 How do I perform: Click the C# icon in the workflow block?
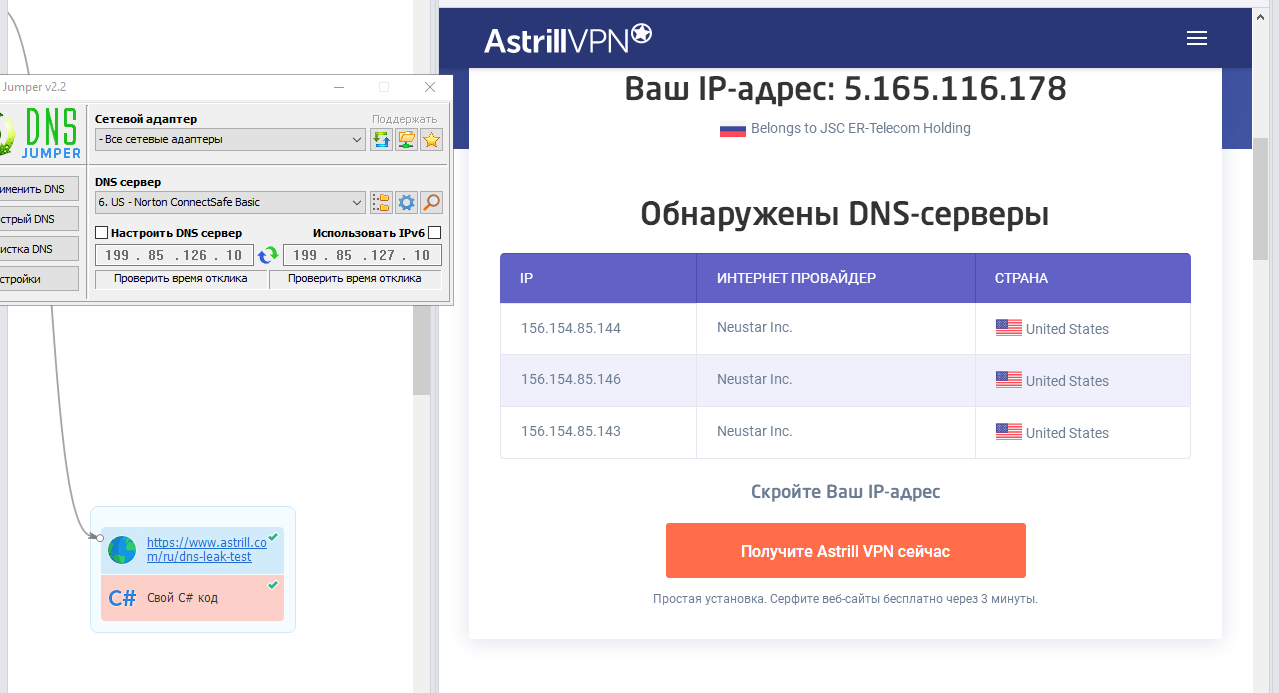122,598
